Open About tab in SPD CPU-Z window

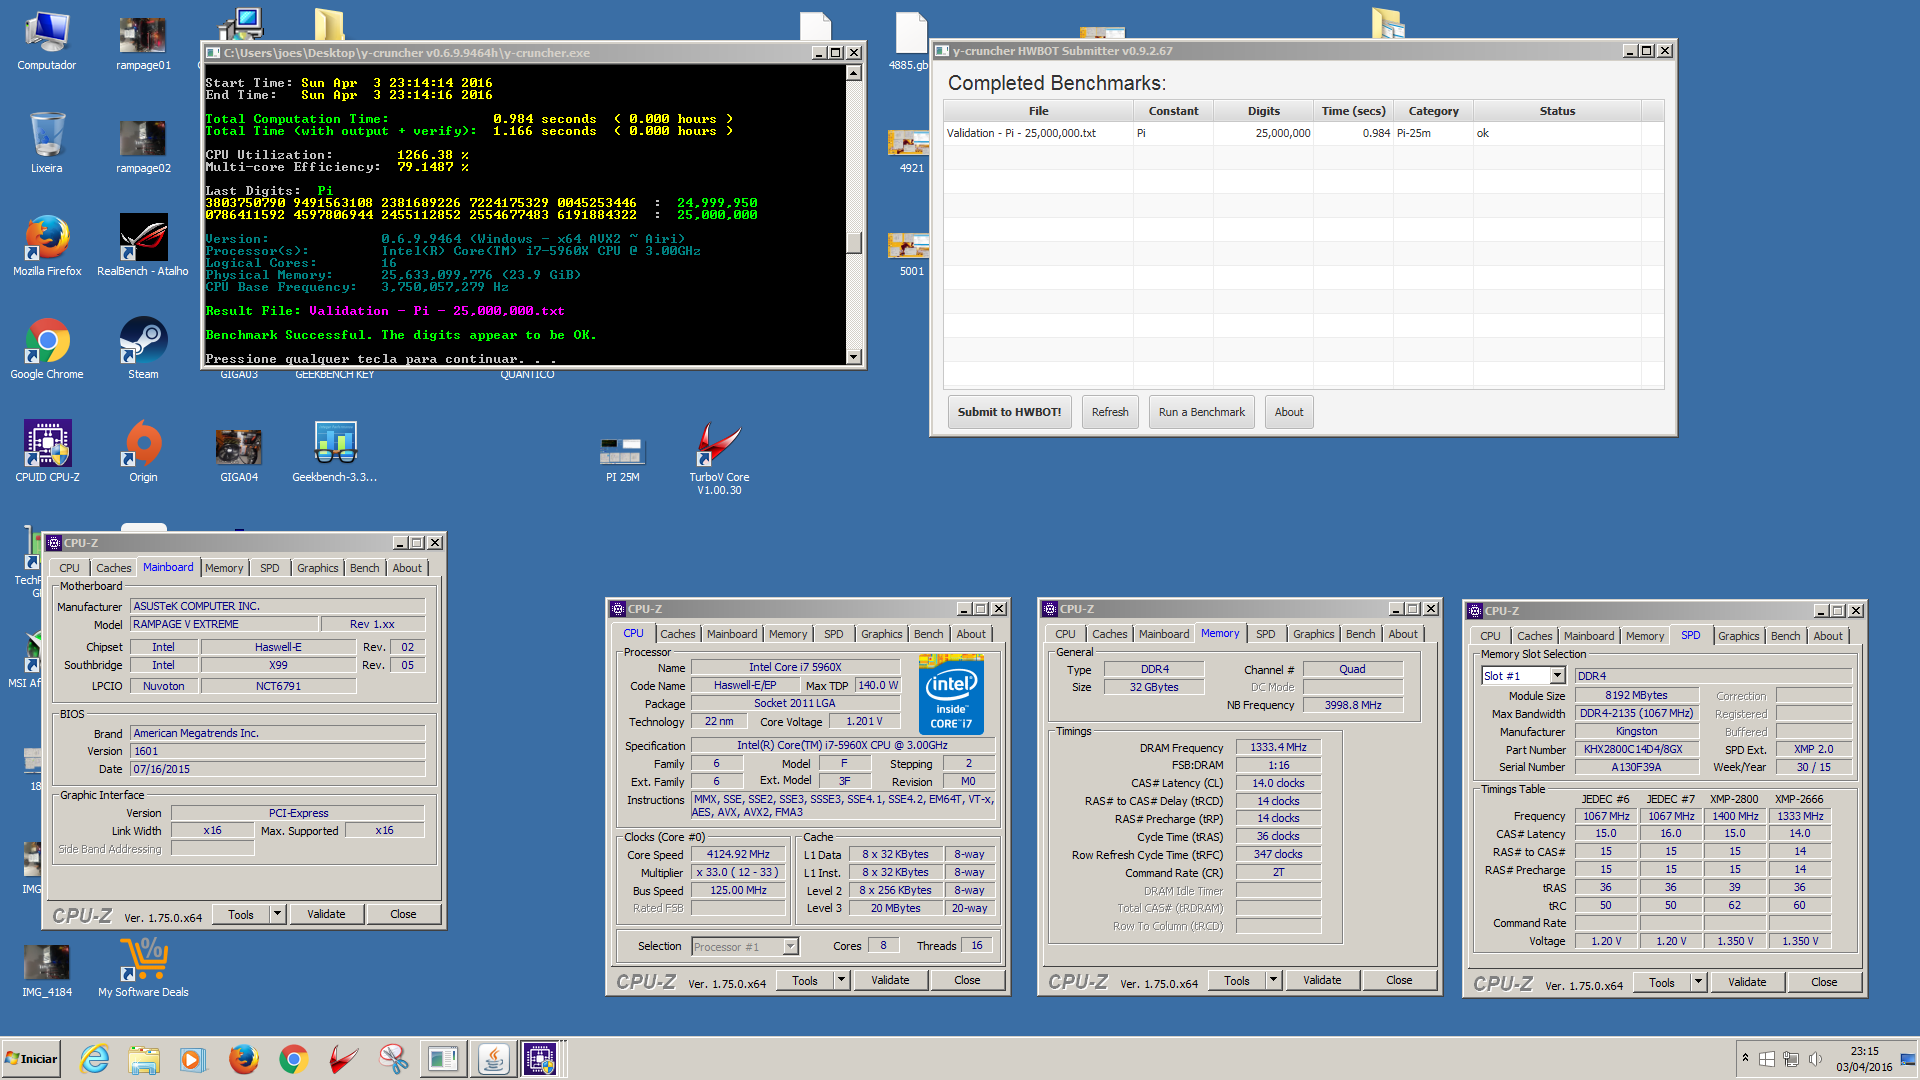tap(1827, 636)
